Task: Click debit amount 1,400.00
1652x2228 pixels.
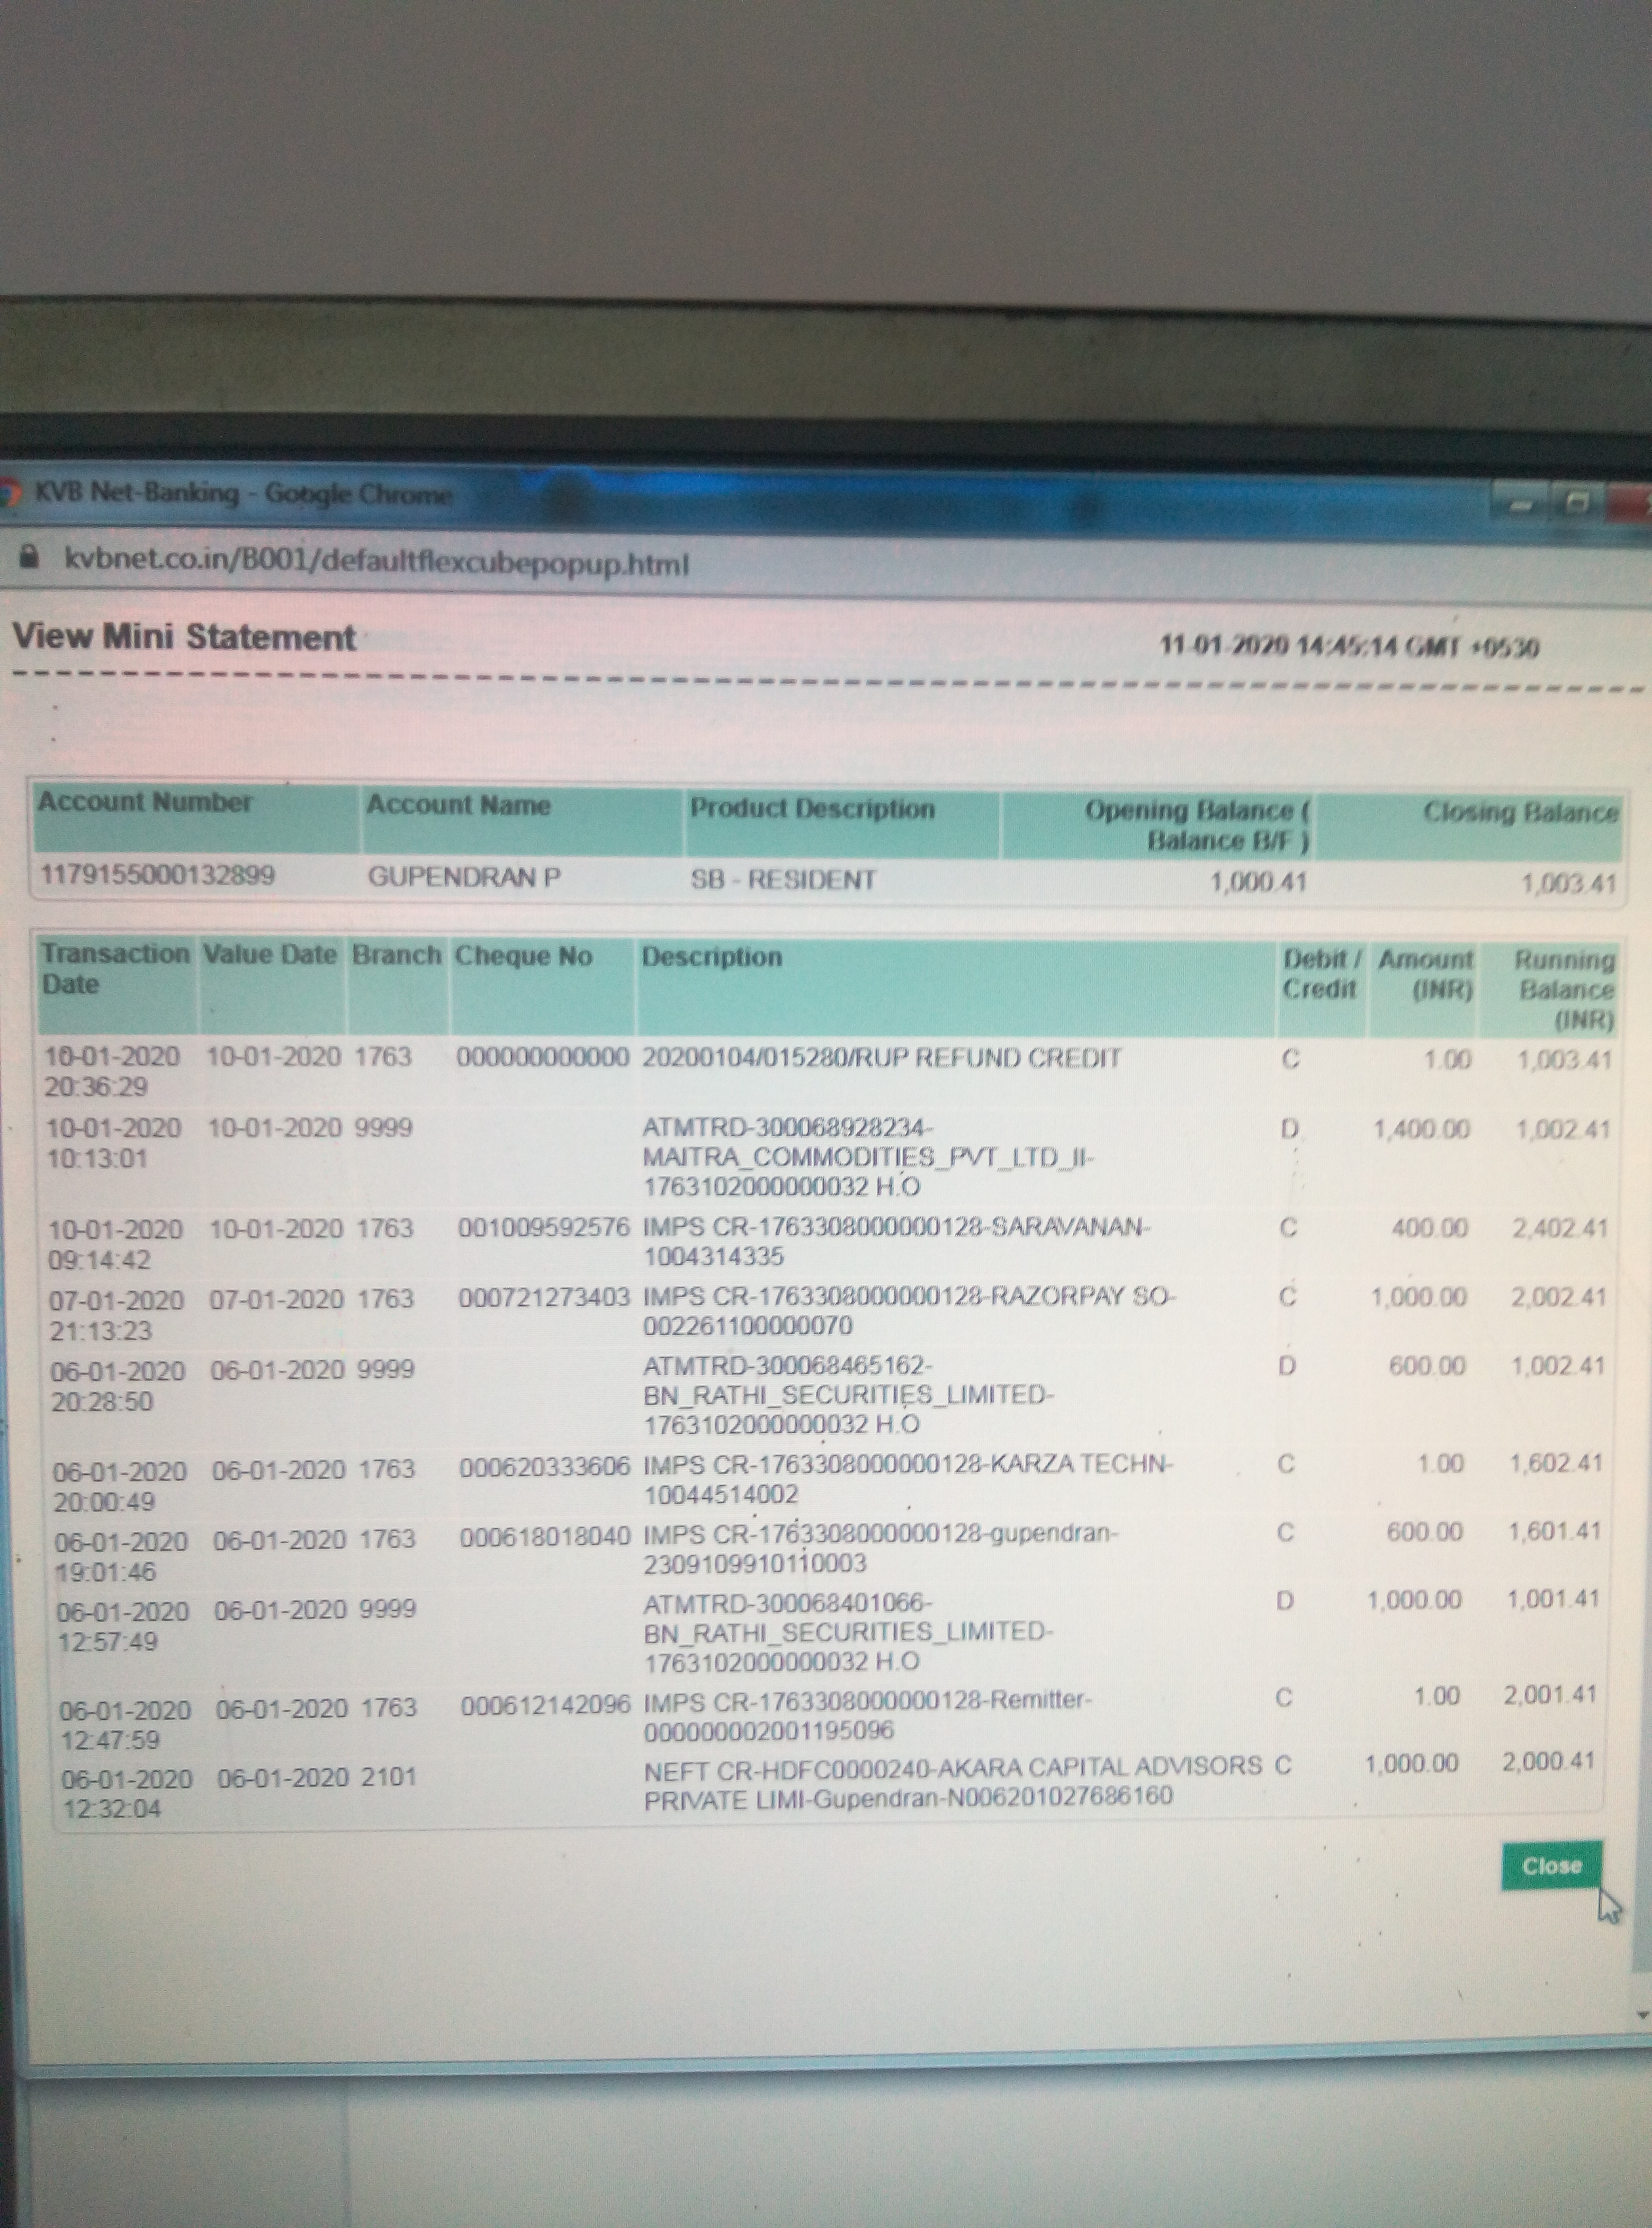Action: tap(1421, 1130)
